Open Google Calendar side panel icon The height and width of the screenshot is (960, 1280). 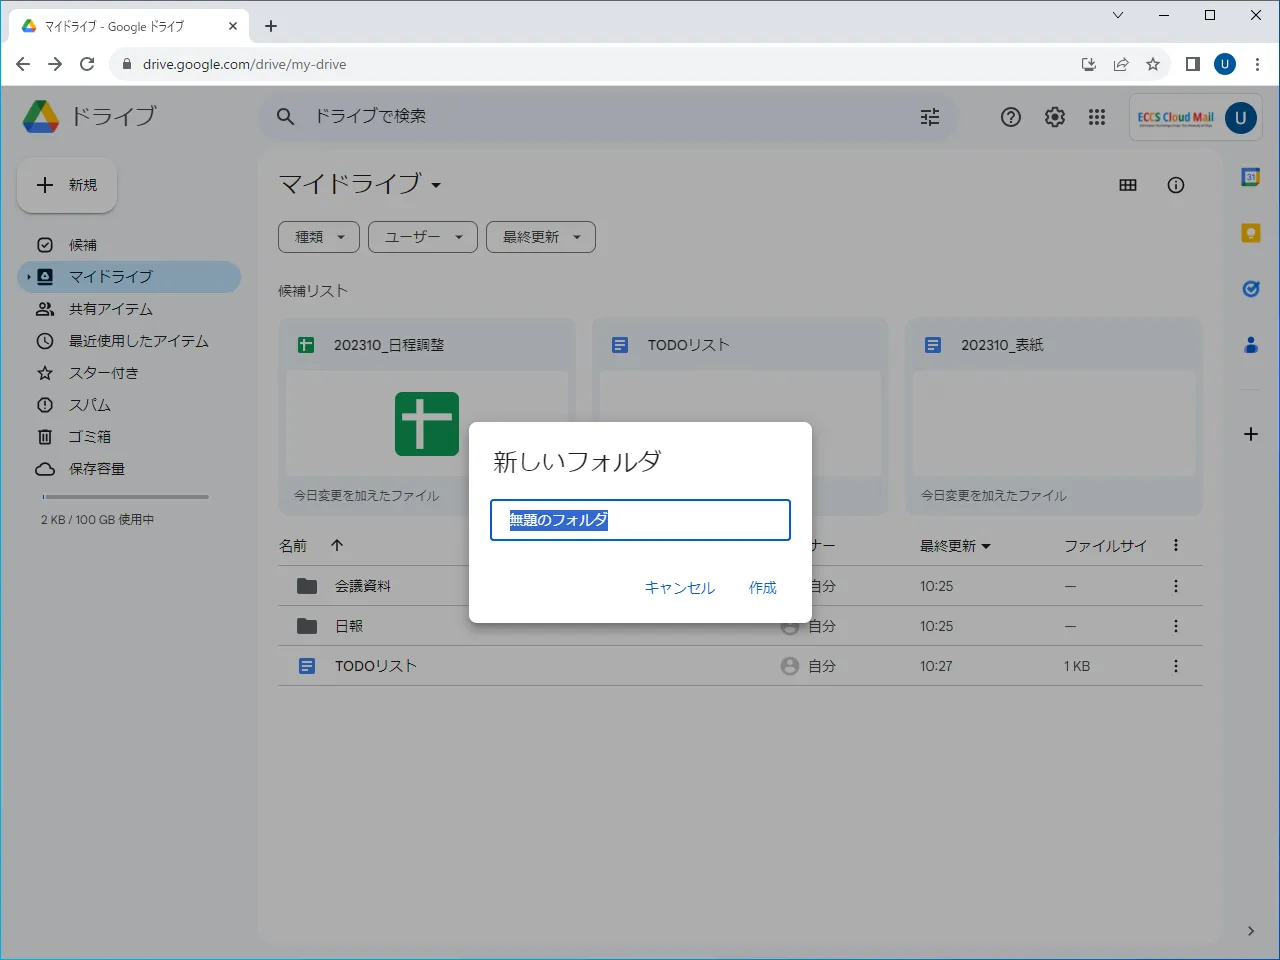[x=1250, y=177]
